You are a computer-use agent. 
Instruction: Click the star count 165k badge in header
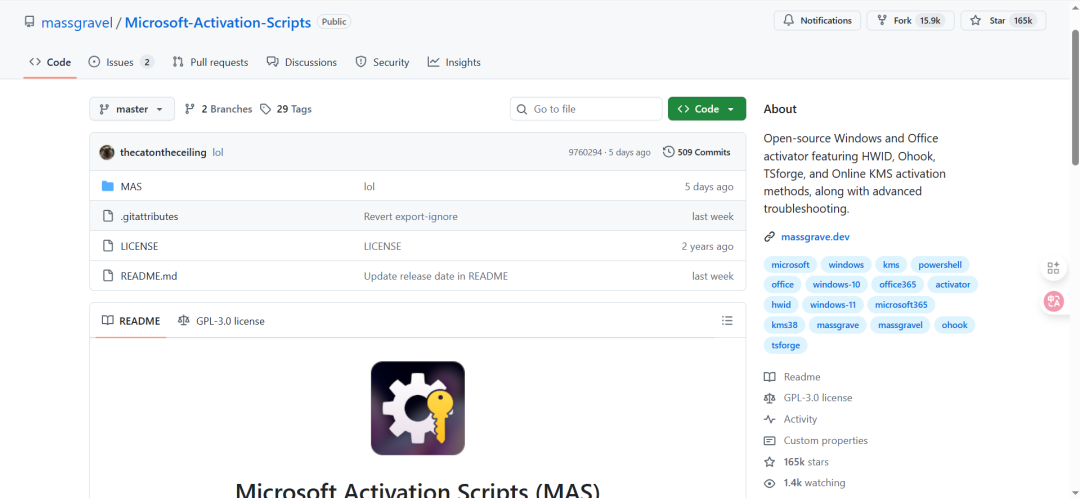pyautogui.click(x=1023, y=21)
